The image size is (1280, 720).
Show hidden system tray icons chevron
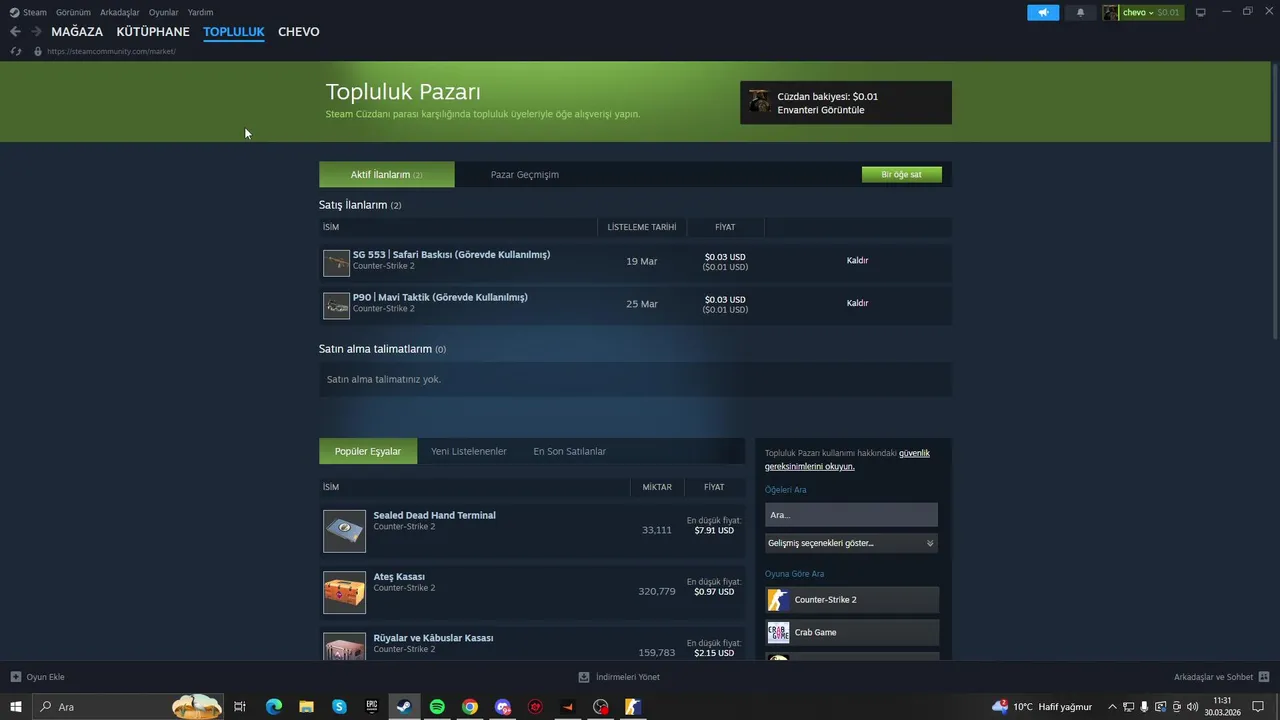[x=1112, y=707]
